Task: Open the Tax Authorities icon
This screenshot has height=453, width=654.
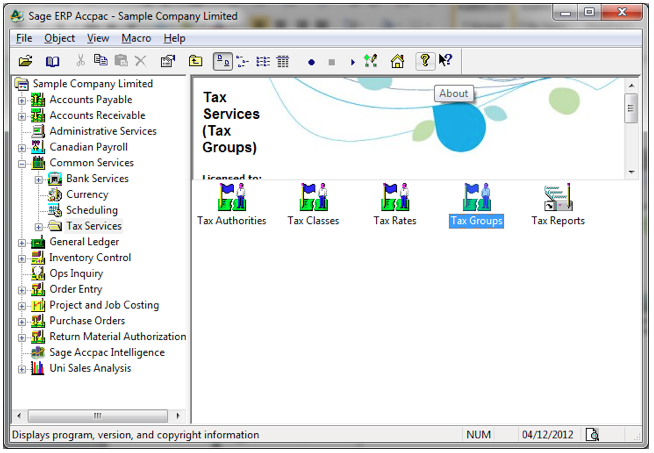Action: pos(232,205)
